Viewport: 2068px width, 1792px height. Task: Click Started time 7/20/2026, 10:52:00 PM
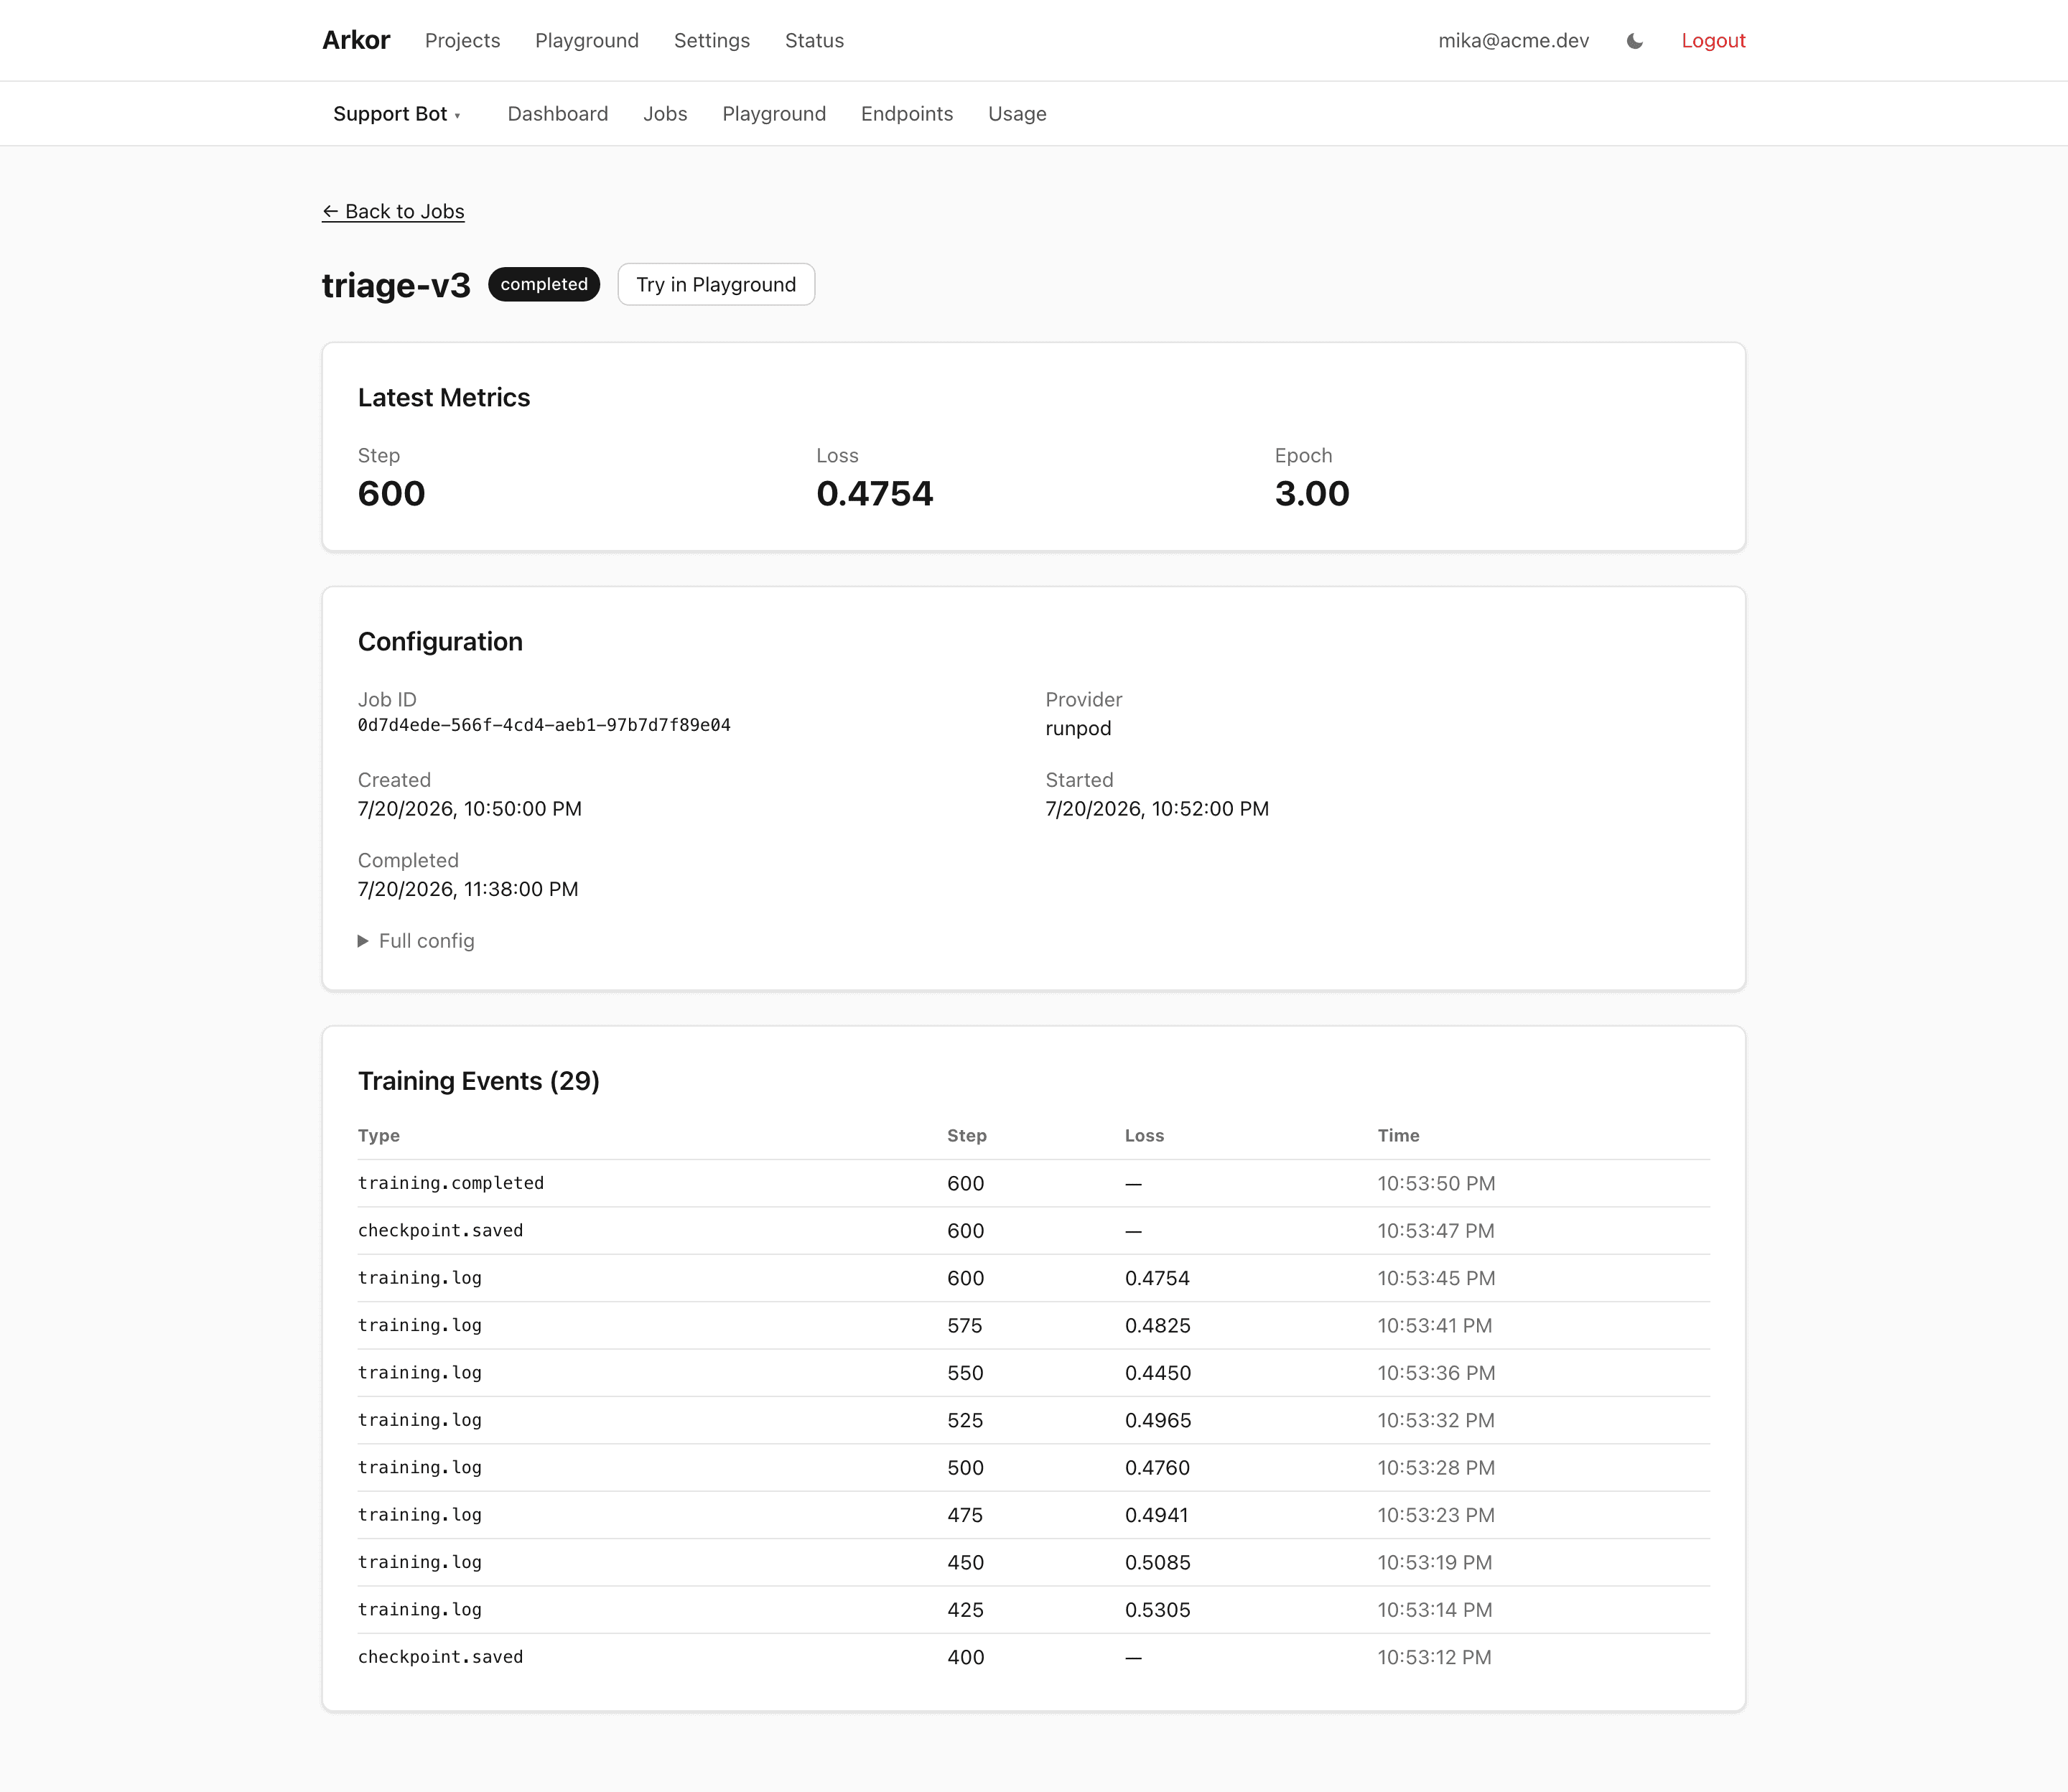(x=1157, y=809)
